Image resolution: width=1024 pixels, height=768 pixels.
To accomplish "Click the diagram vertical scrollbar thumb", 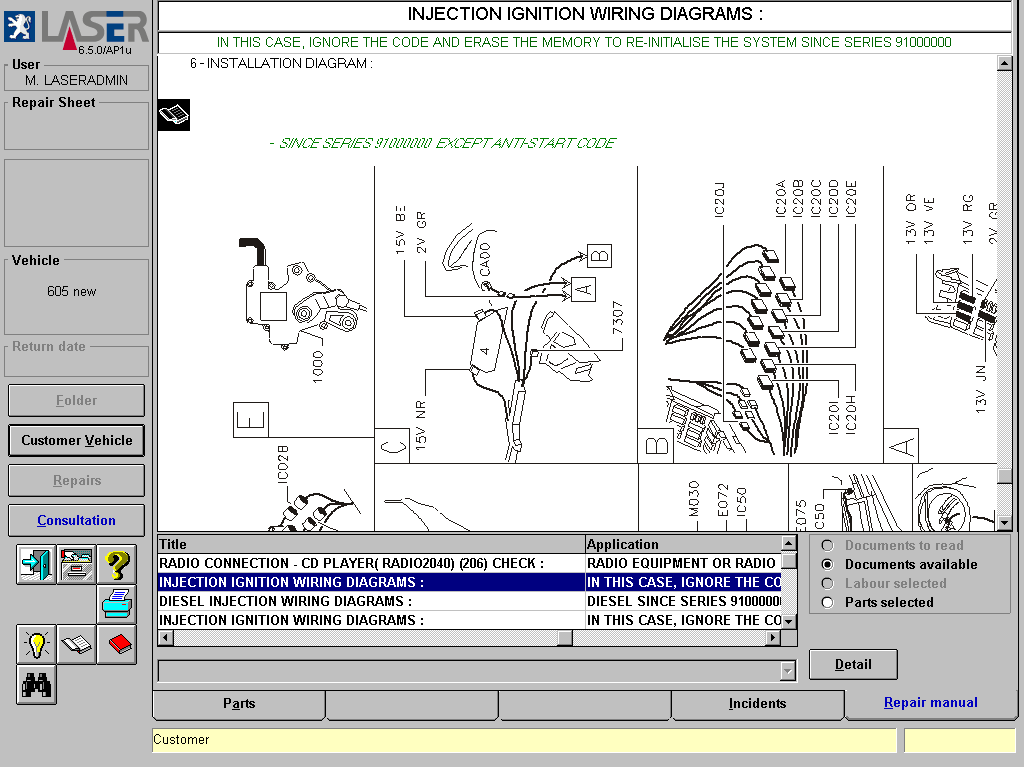I will [x=1004, y=475].
